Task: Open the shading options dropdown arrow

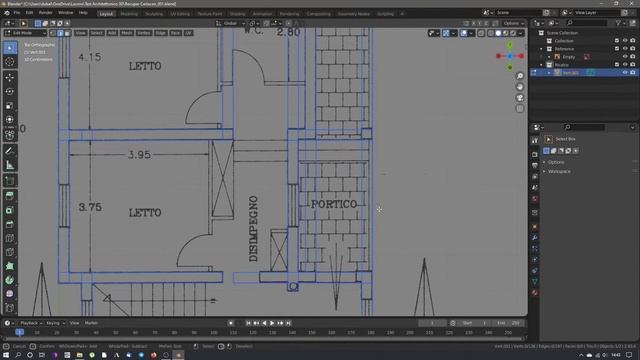Action: pos(521,33)
